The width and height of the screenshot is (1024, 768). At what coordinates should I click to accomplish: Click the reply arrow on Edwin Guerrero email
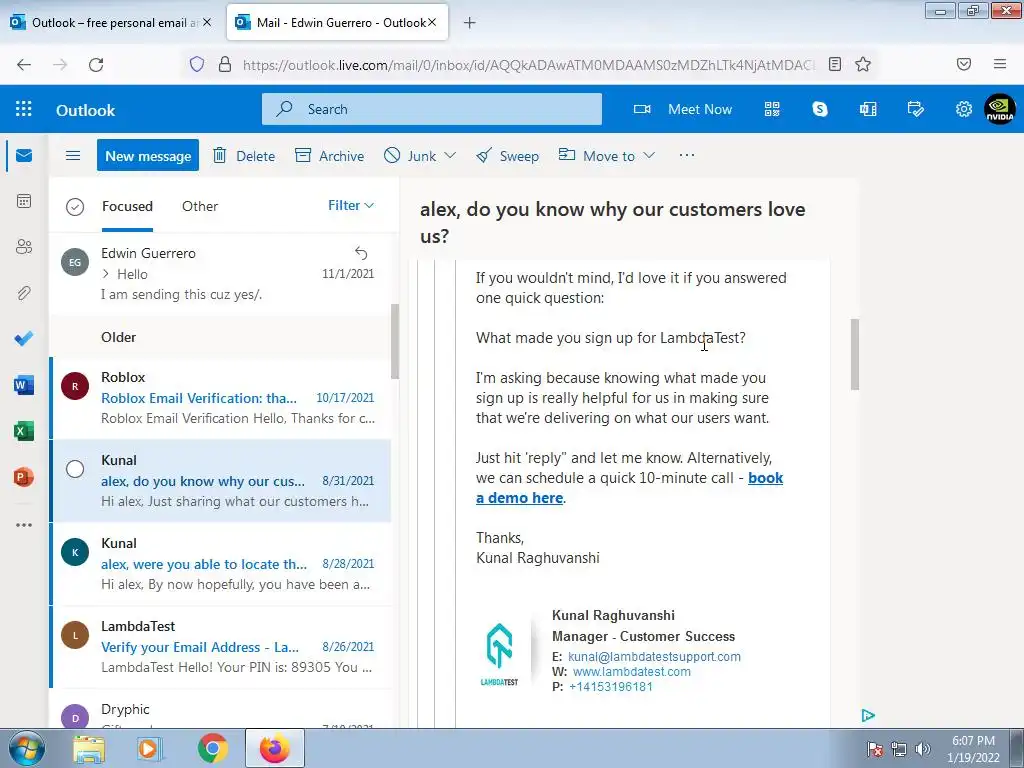(x=361, y=253)
